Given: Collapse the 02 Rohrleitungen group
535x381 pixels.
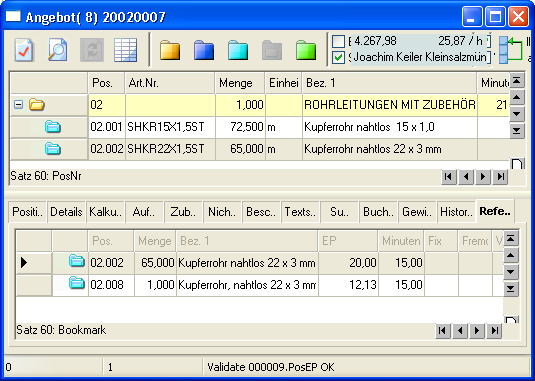Looking at the screenshot, I should click(18, 104).
